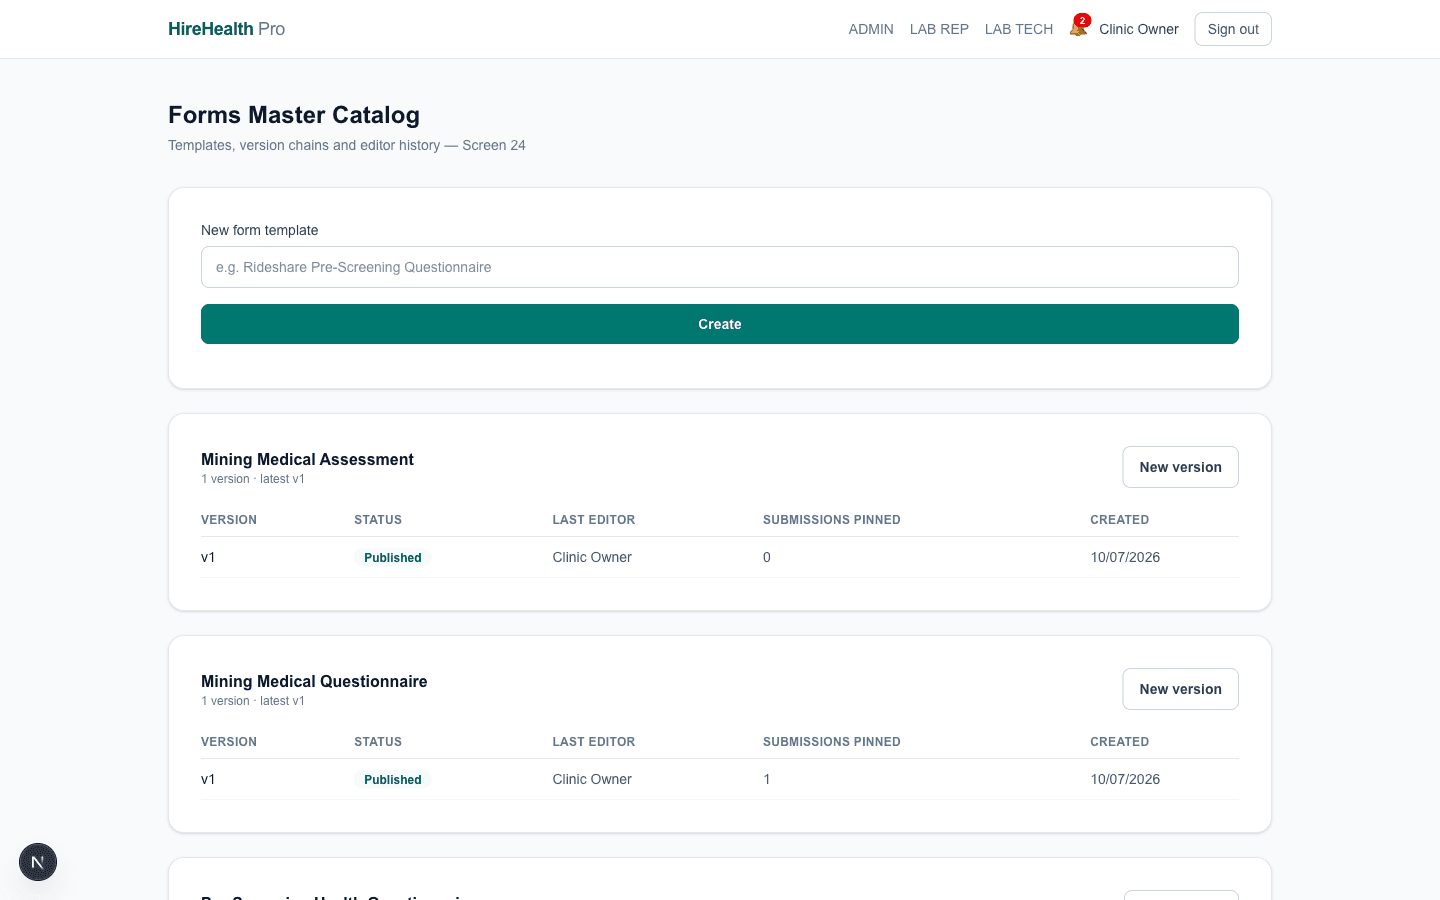
Task: Click Clinic Owner editor in Mining Medical Questionnaire row
Action: [592, 779]
